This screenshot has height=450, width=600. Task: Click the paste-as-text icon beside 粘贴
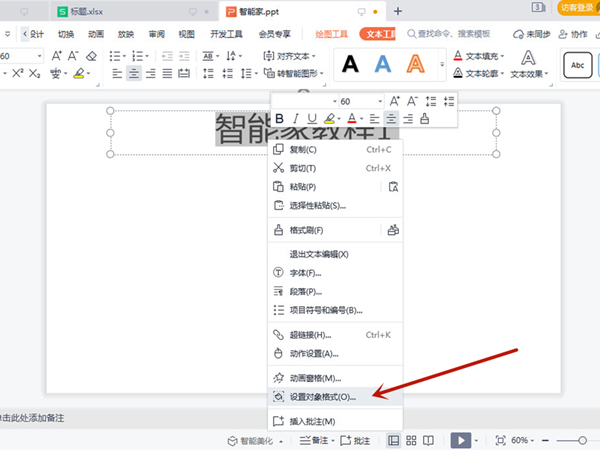[x=393, y=187]
